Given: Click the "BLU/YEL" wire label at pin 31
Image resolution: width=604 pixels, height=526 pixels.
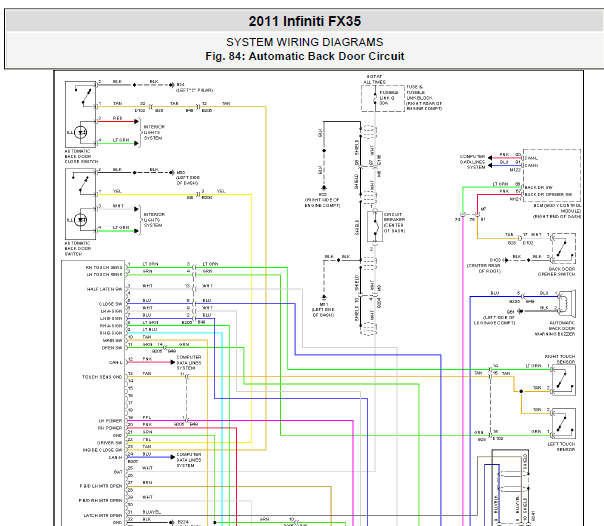Looking at the screenshot, I should pos(151,512).
